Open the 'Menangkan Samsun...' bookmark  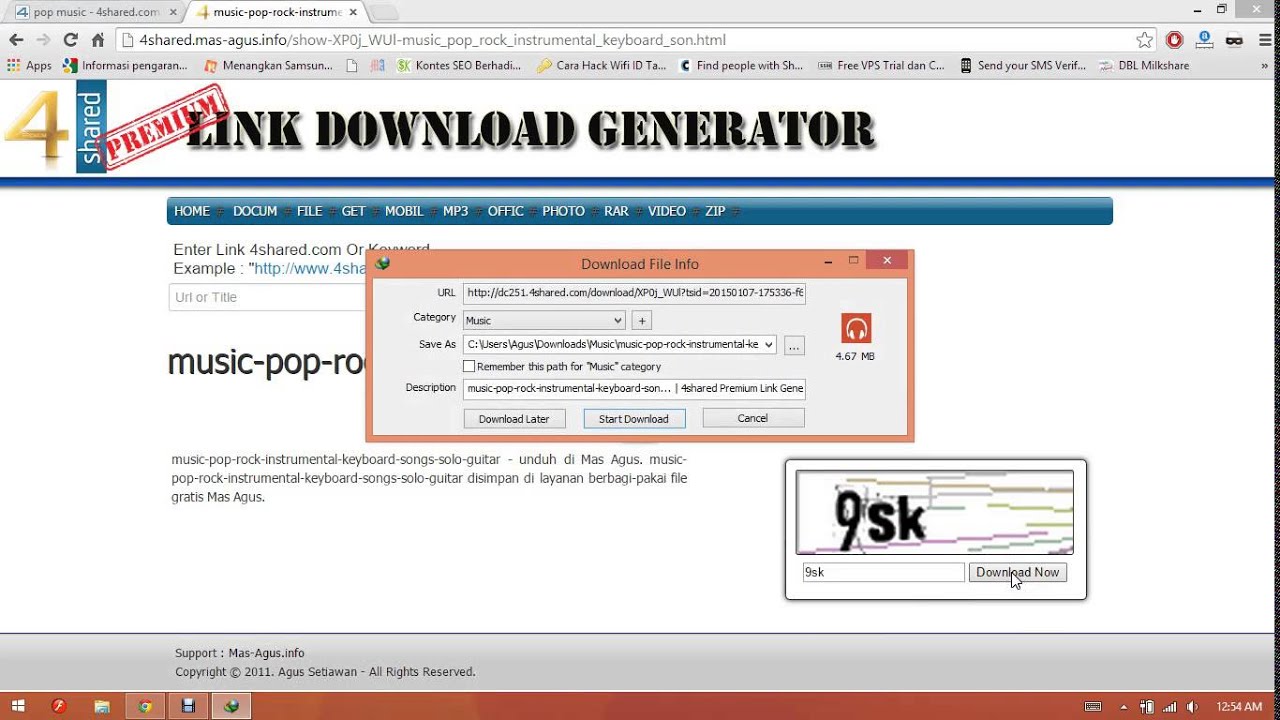(x=268, y=66)
